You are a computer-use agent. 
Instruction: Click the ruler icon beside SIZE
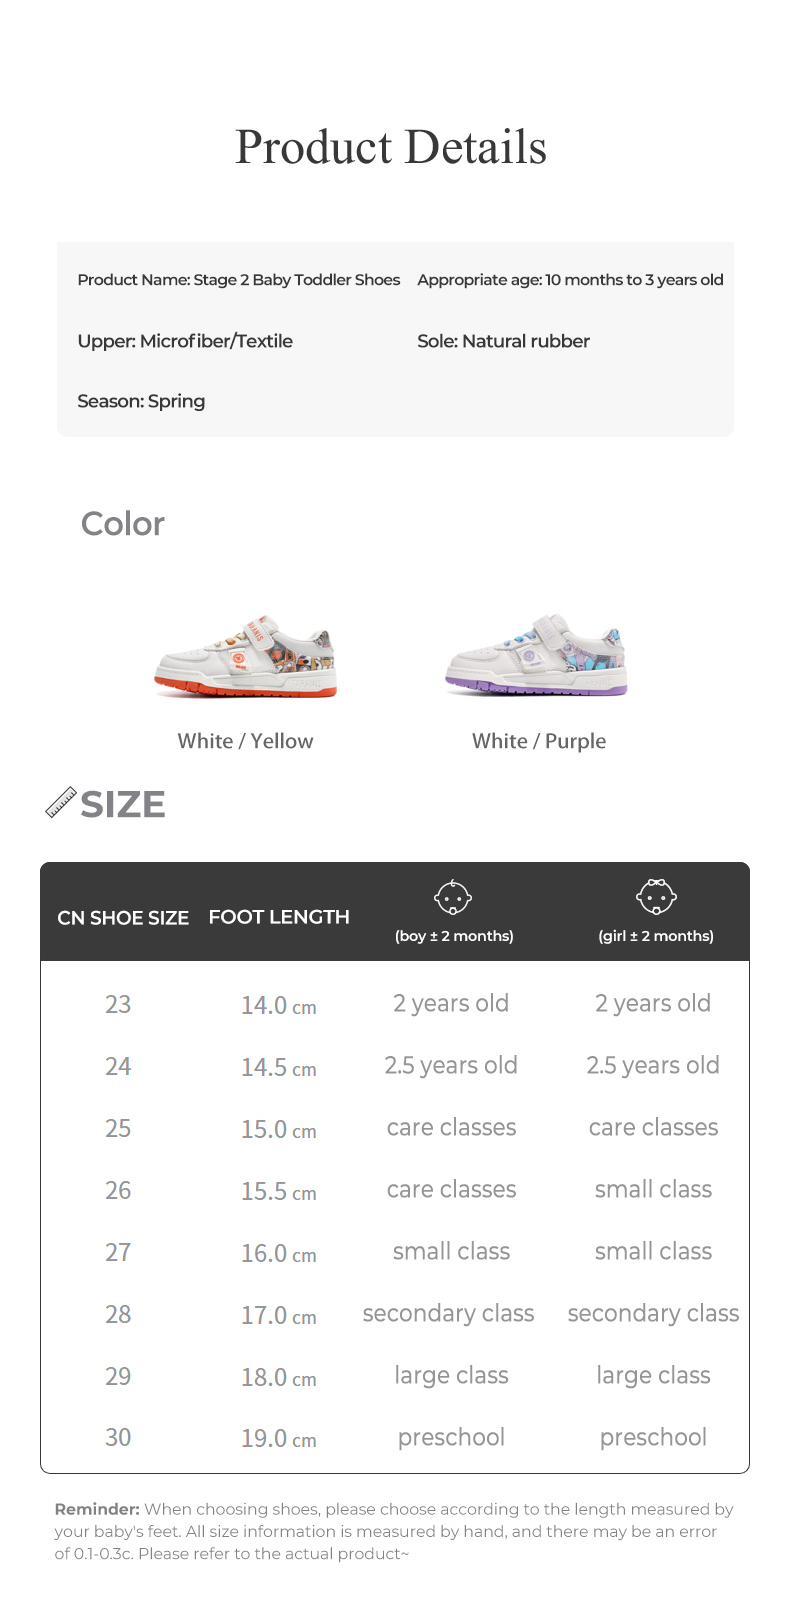[61, 803]
